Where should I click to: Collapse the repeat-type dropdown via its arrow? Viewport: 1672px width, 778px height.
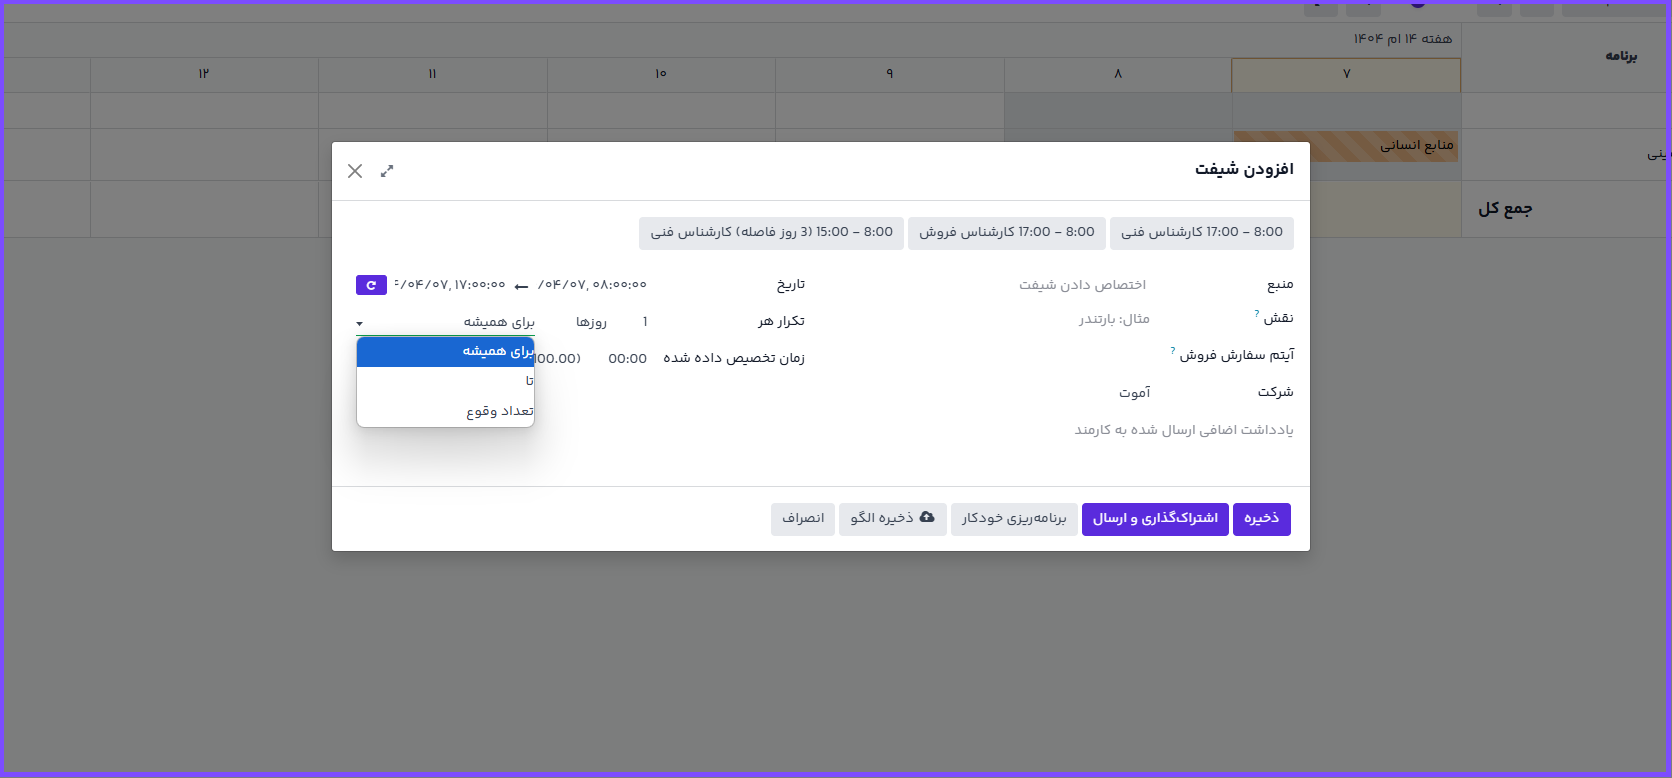[x=360, y=323]
